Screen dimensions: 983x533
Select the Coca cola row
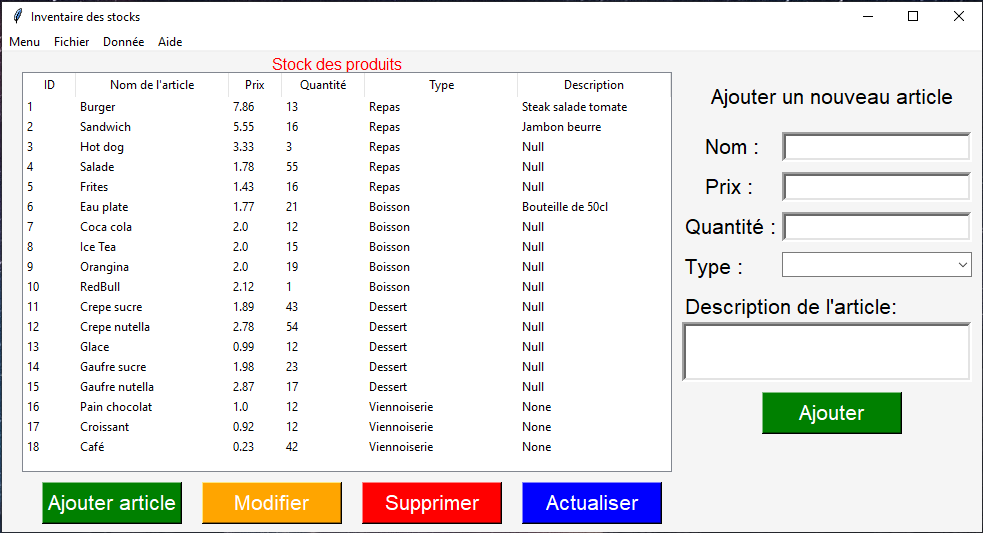click(x=347, y=227)
